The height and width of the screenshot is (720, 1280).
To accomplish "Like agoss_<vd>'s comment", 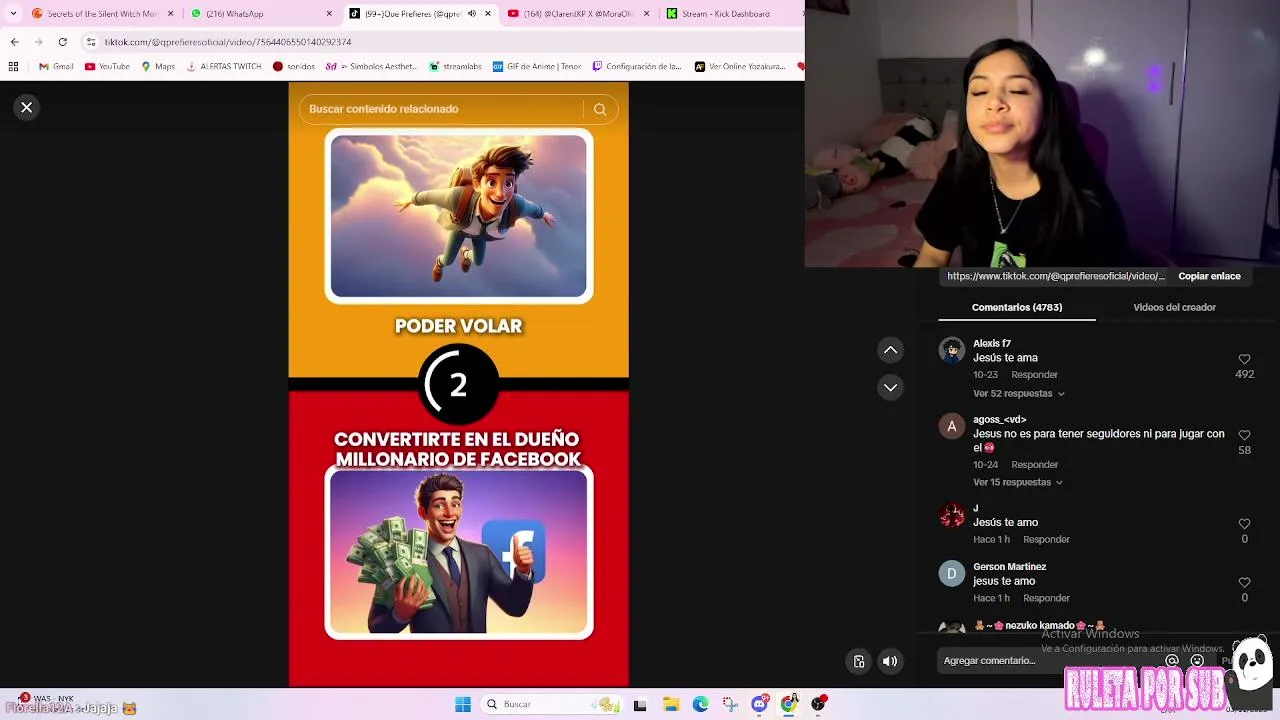I will tap(1244, 435).
